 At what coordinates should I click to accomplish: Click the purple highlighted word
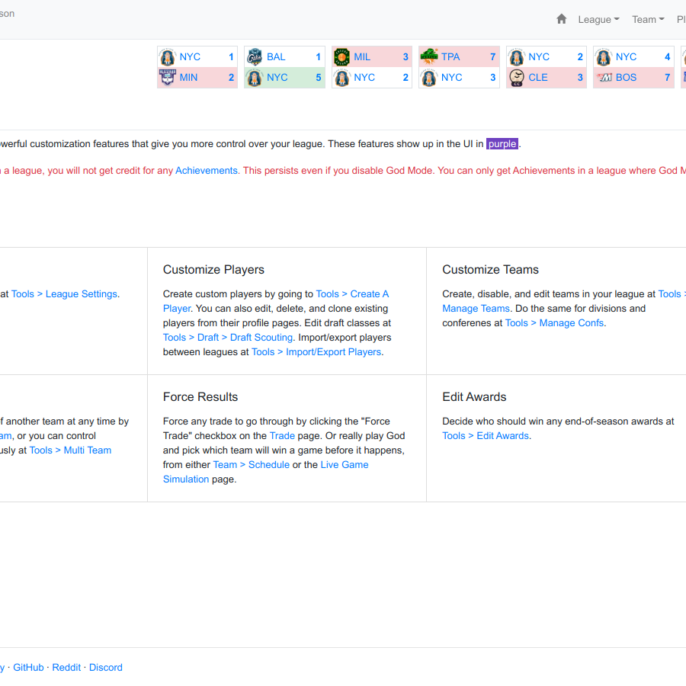click(502, 144)
